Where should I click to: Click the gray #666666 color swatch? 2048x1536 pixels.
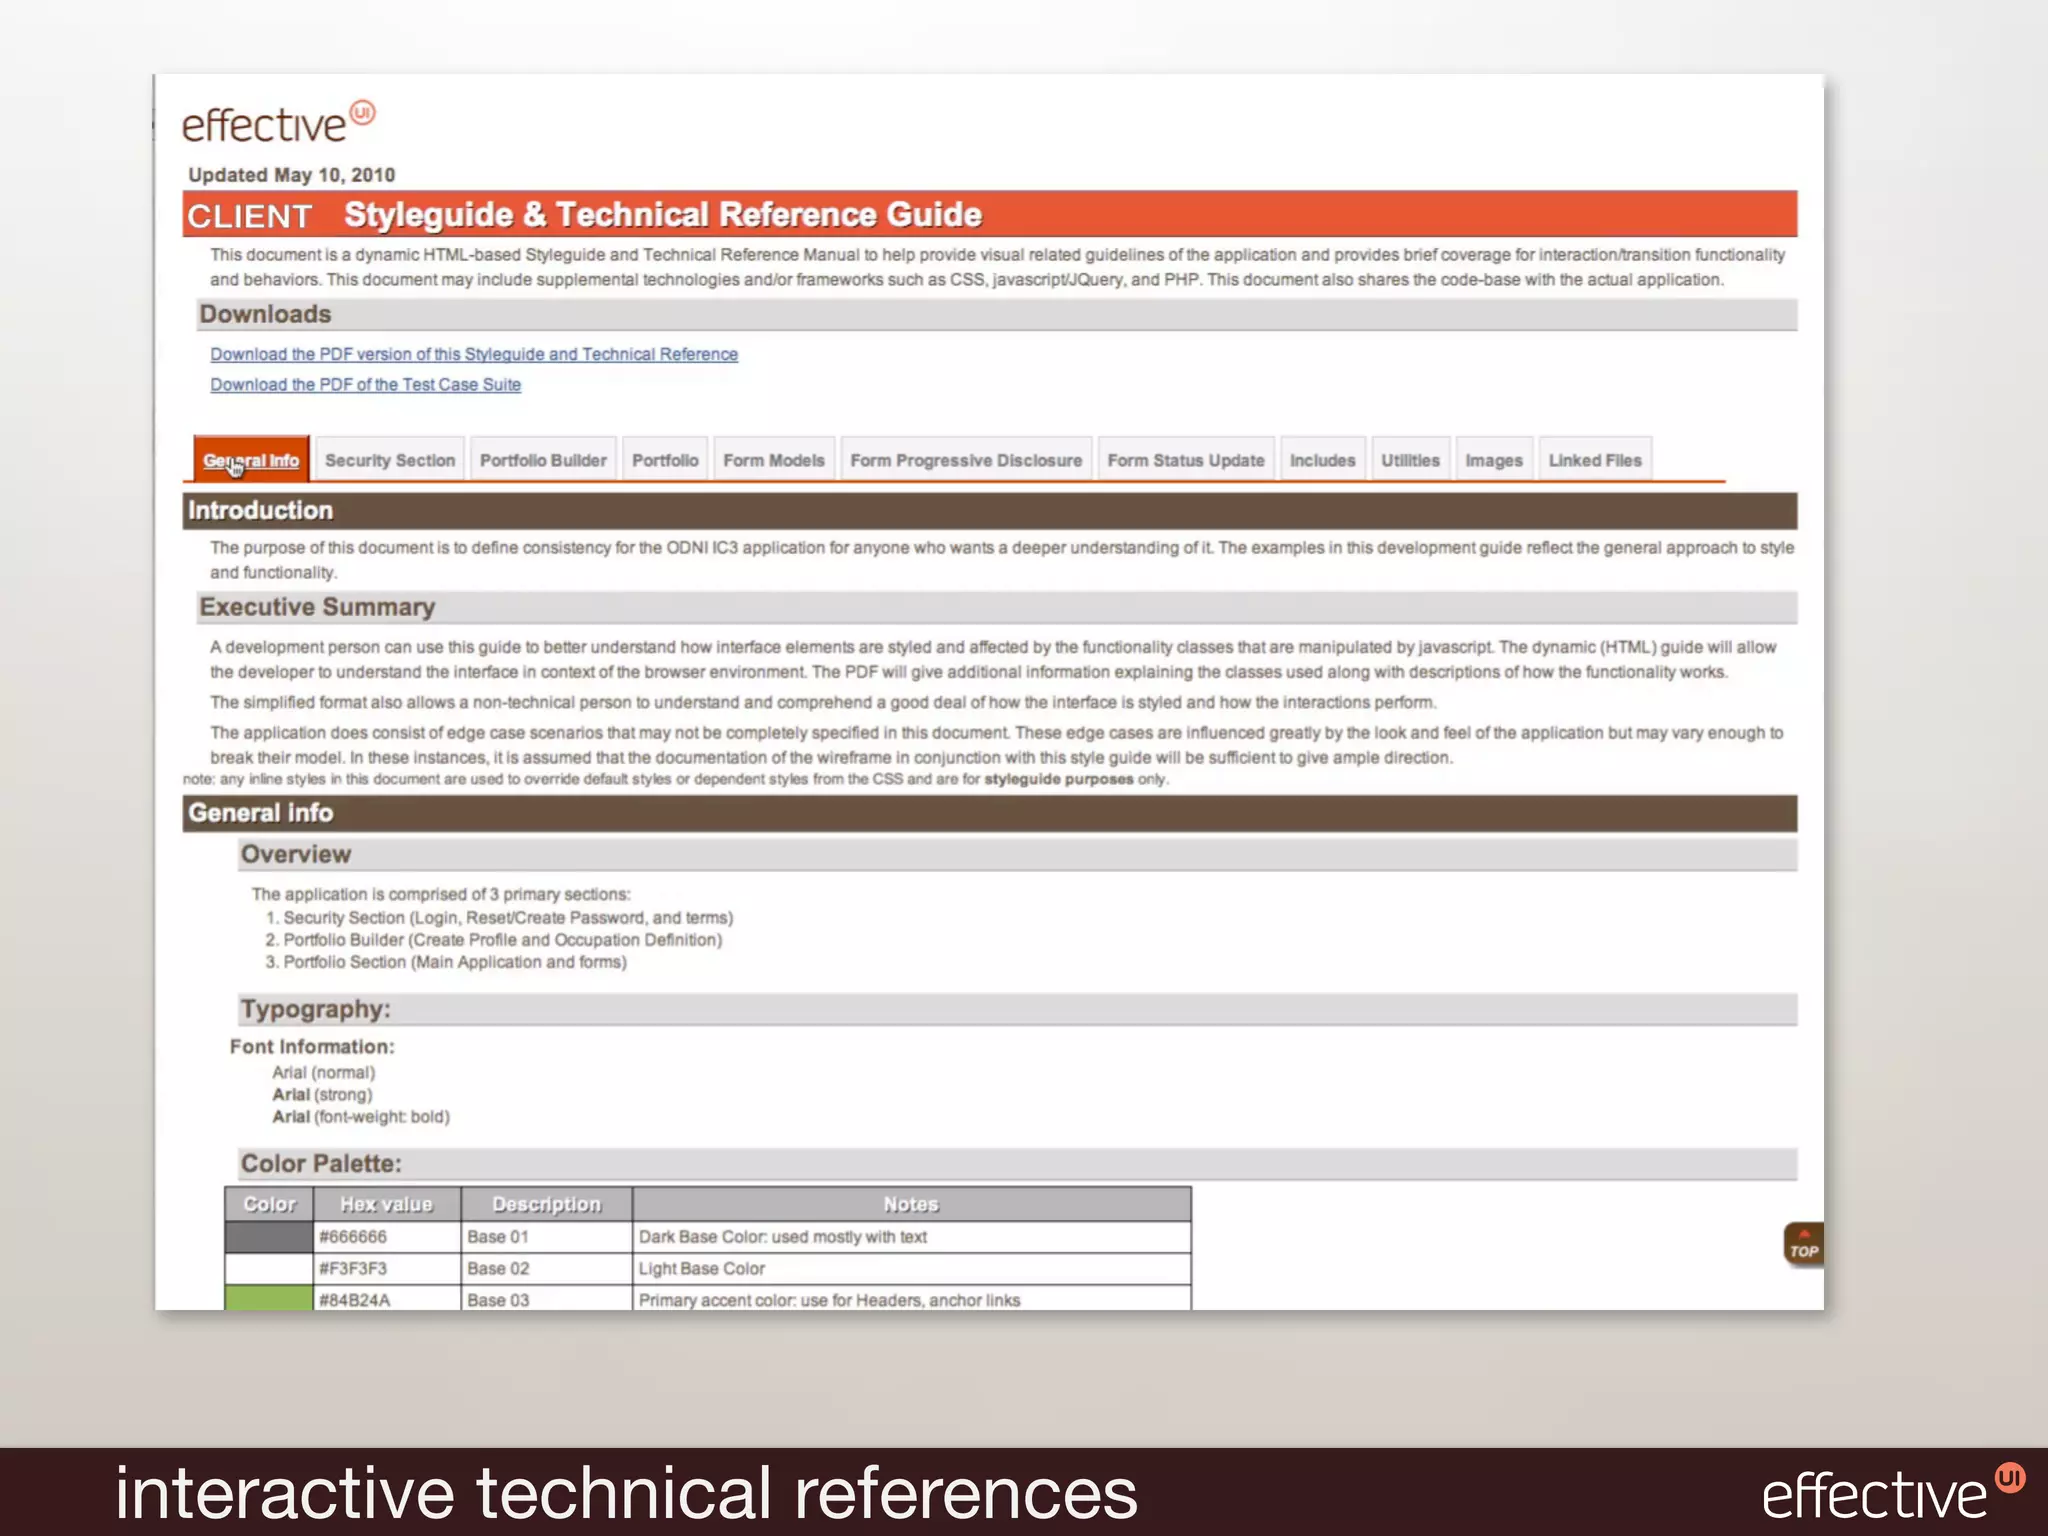(x=269, y=1237)
